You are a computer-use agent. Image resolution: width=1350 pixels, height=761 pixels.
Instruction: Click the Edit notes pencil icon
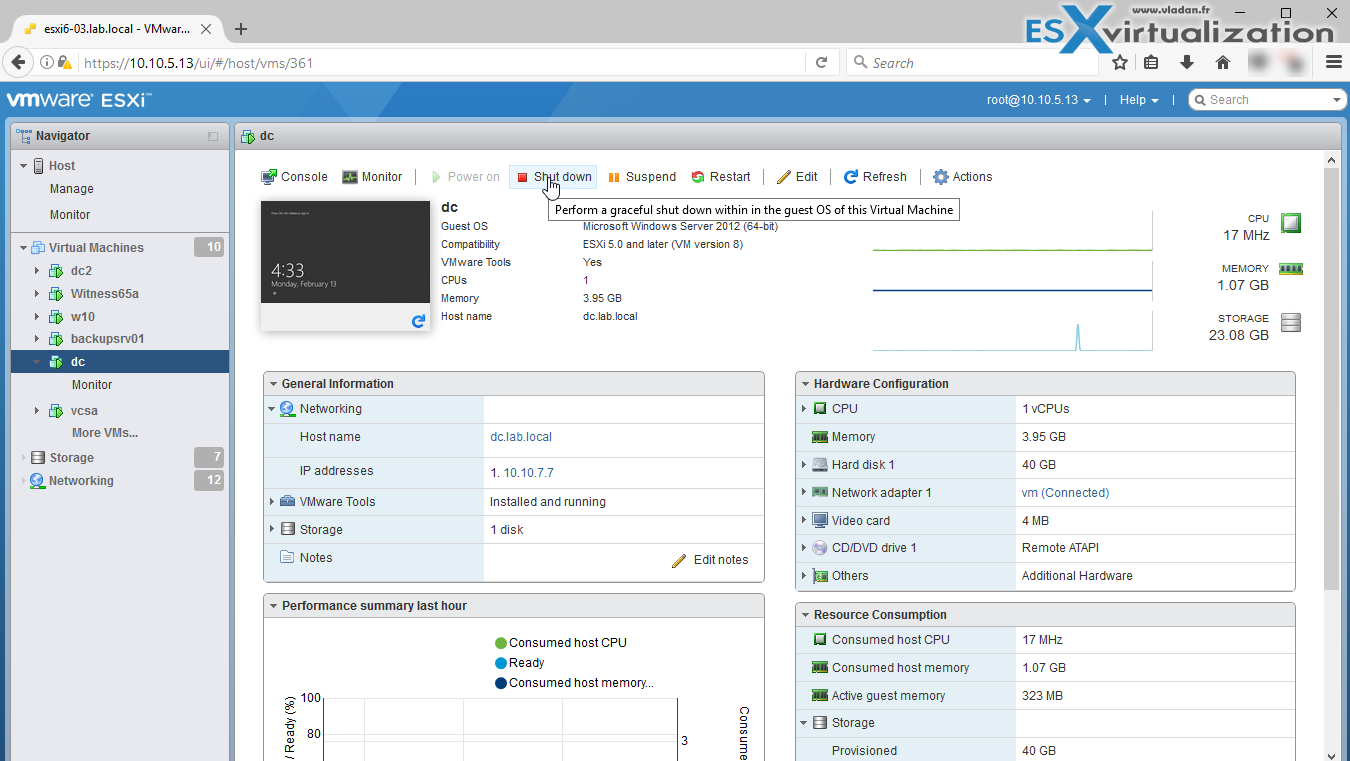pos(680,560)
